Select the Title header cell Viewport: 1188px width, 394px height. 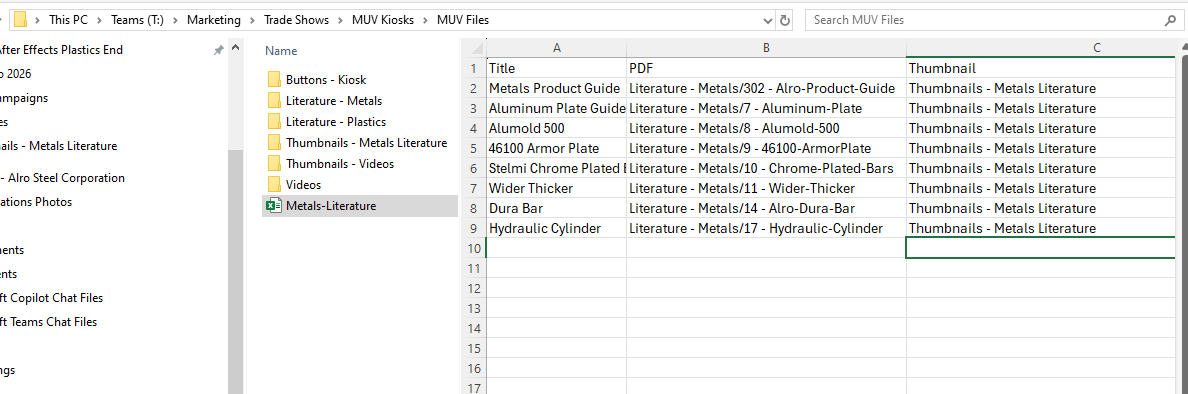[556, 68]
